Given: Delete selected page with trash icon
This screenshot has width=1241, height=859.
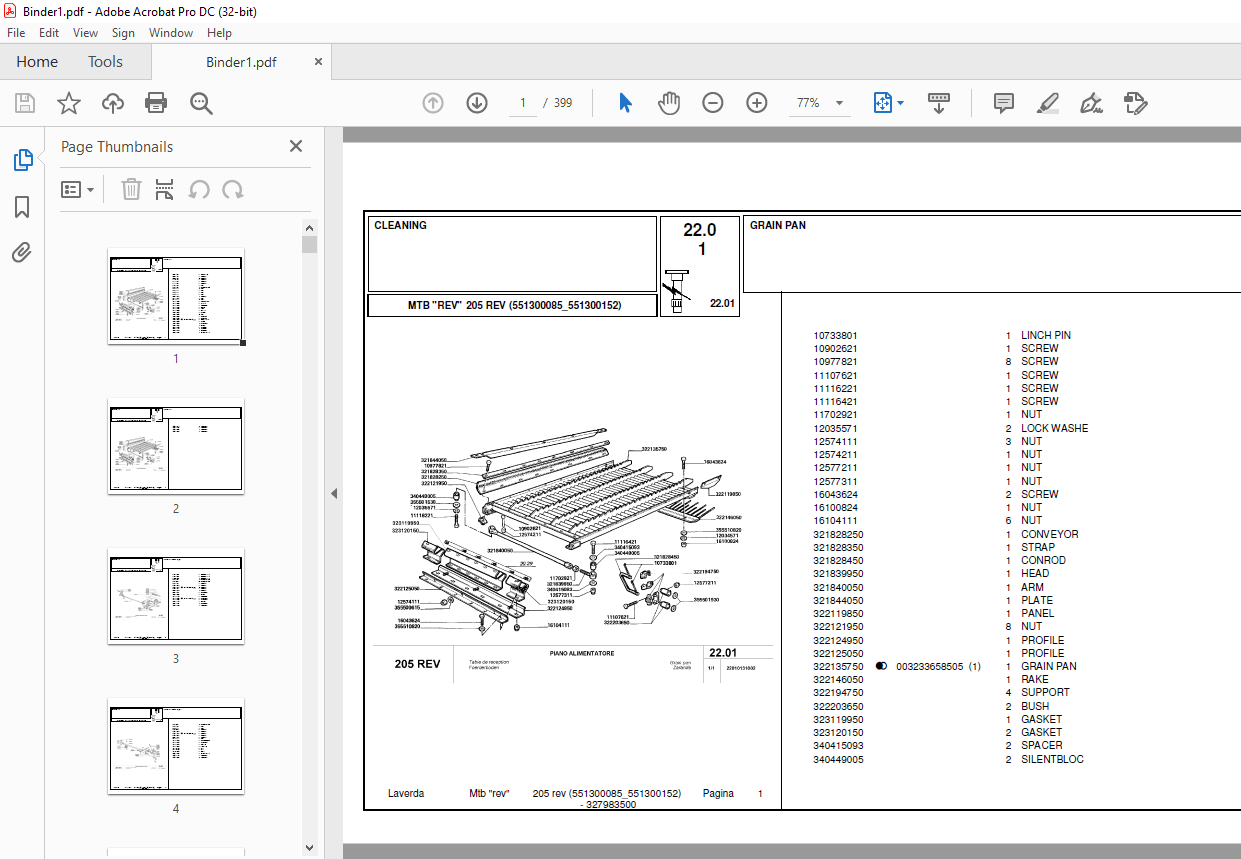Looking at the screenshot, I should click(131, 189).
